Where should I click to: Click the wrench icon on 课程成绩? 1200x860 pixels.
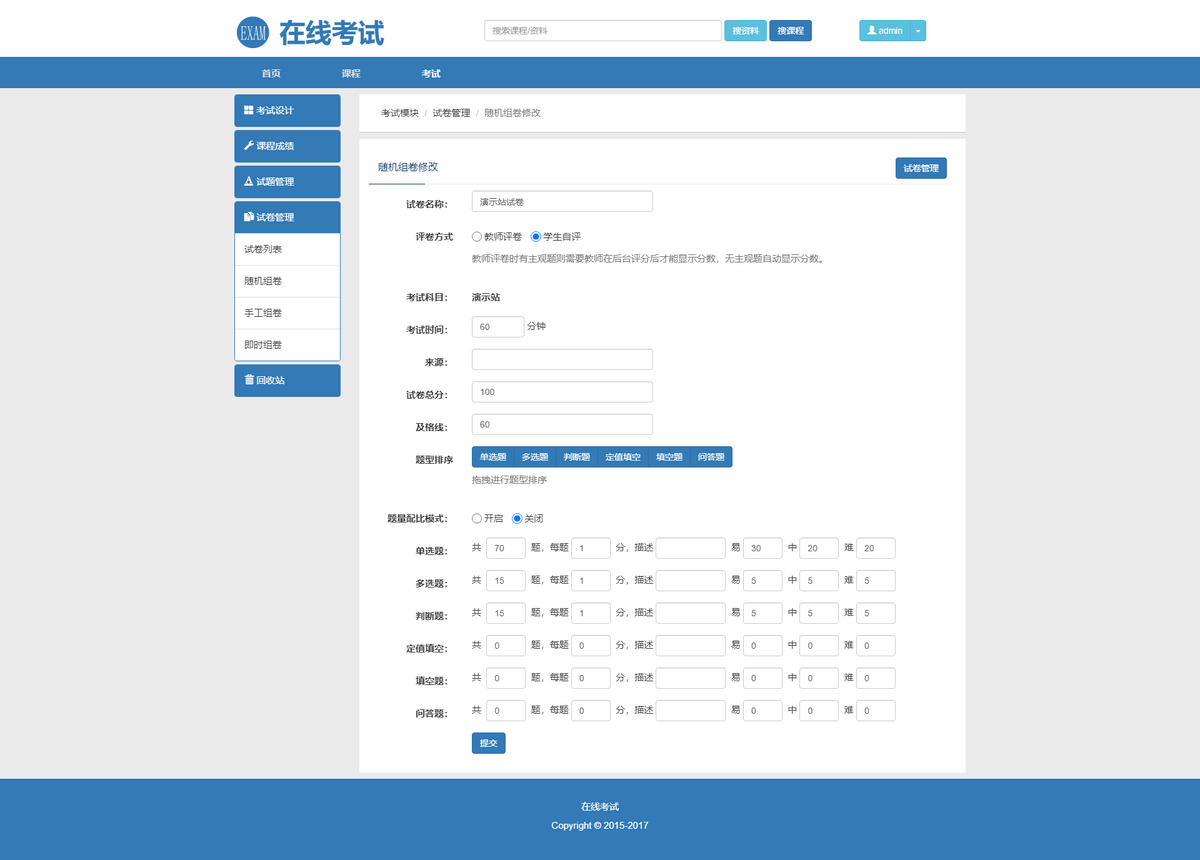tap(247, 145)
